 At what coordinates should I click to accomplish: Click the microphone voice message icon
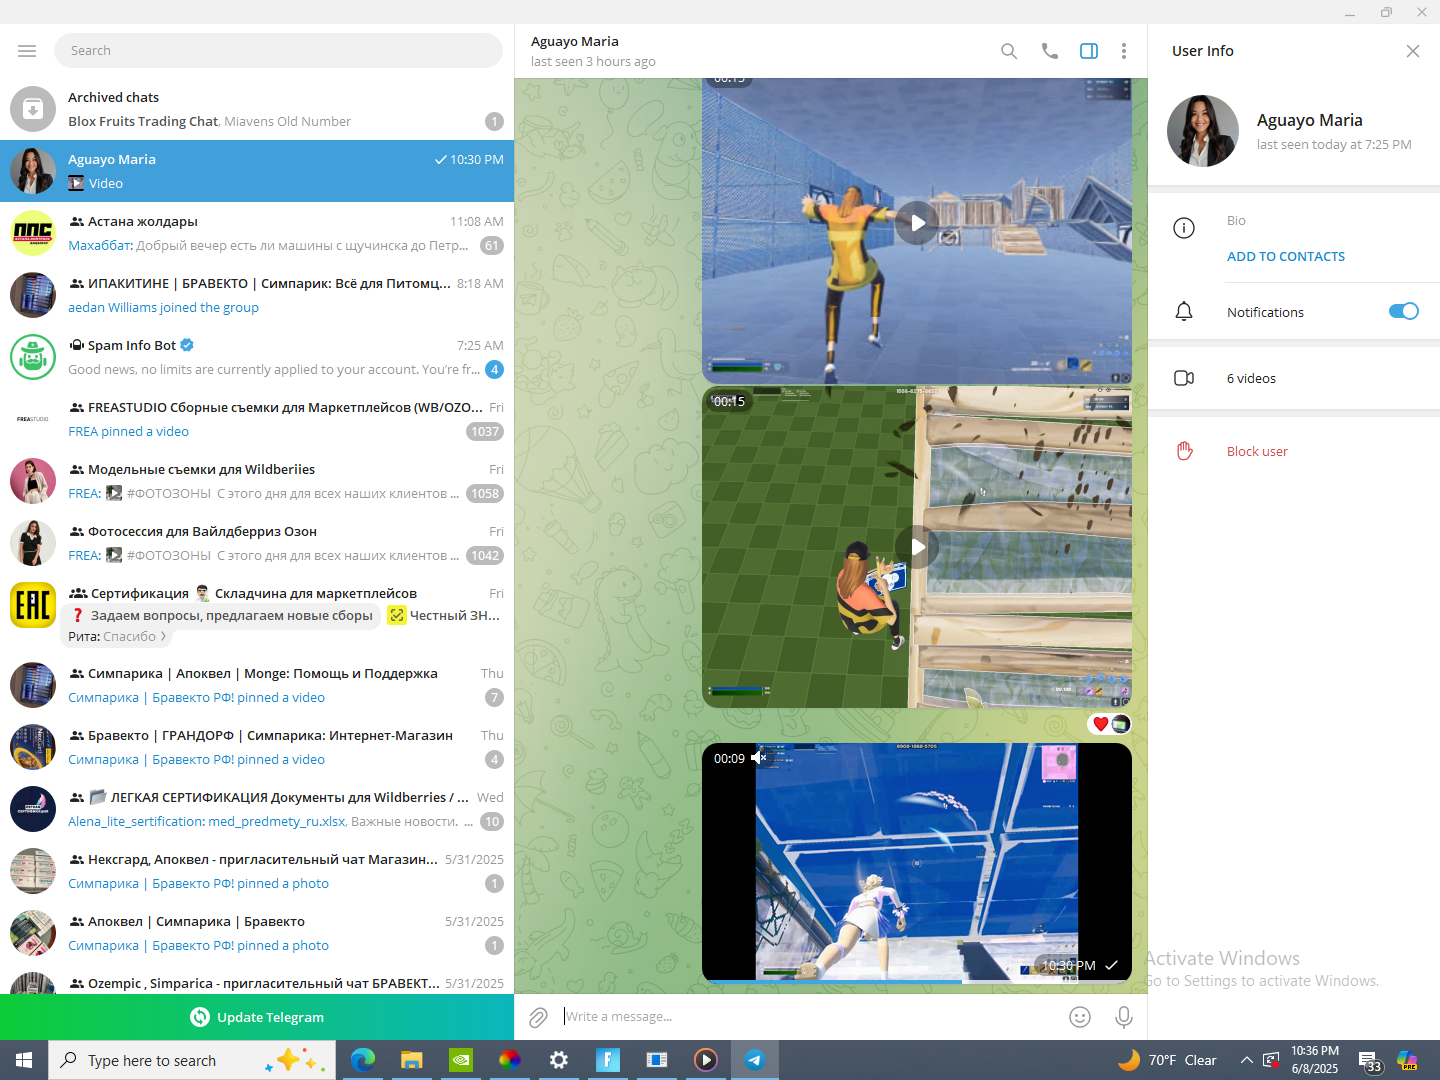click(1124, 1017)
